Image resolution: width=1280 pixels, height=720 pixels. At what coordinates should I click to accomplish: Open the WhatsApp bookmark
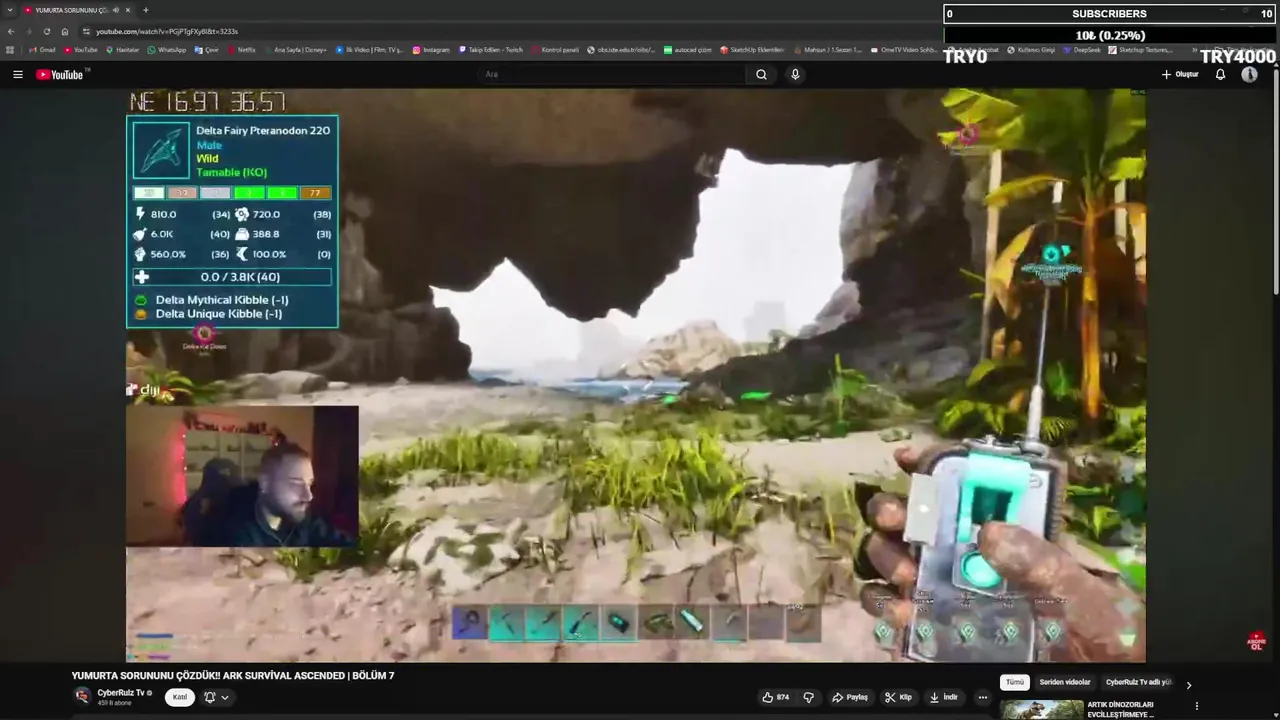coord(166,49)
